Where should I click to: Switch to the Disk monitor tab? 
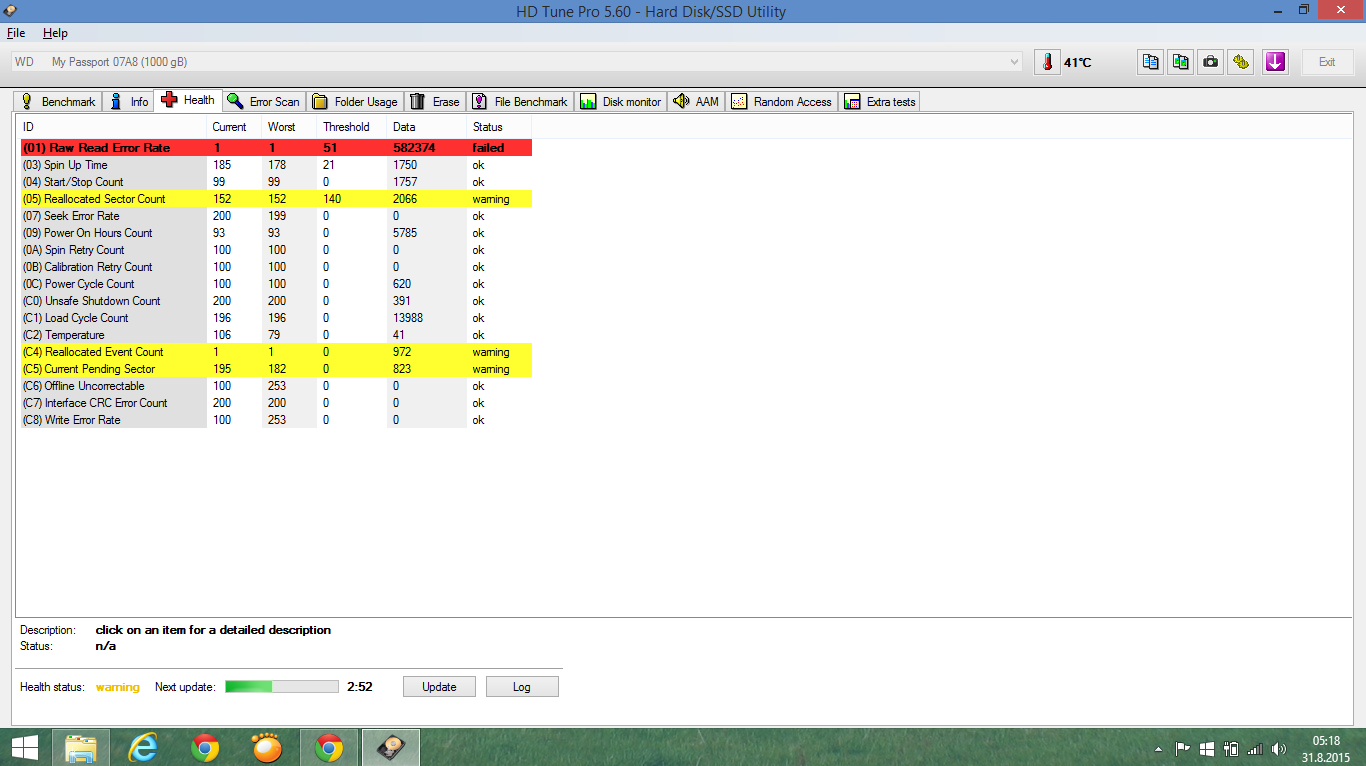coord(620,101)
